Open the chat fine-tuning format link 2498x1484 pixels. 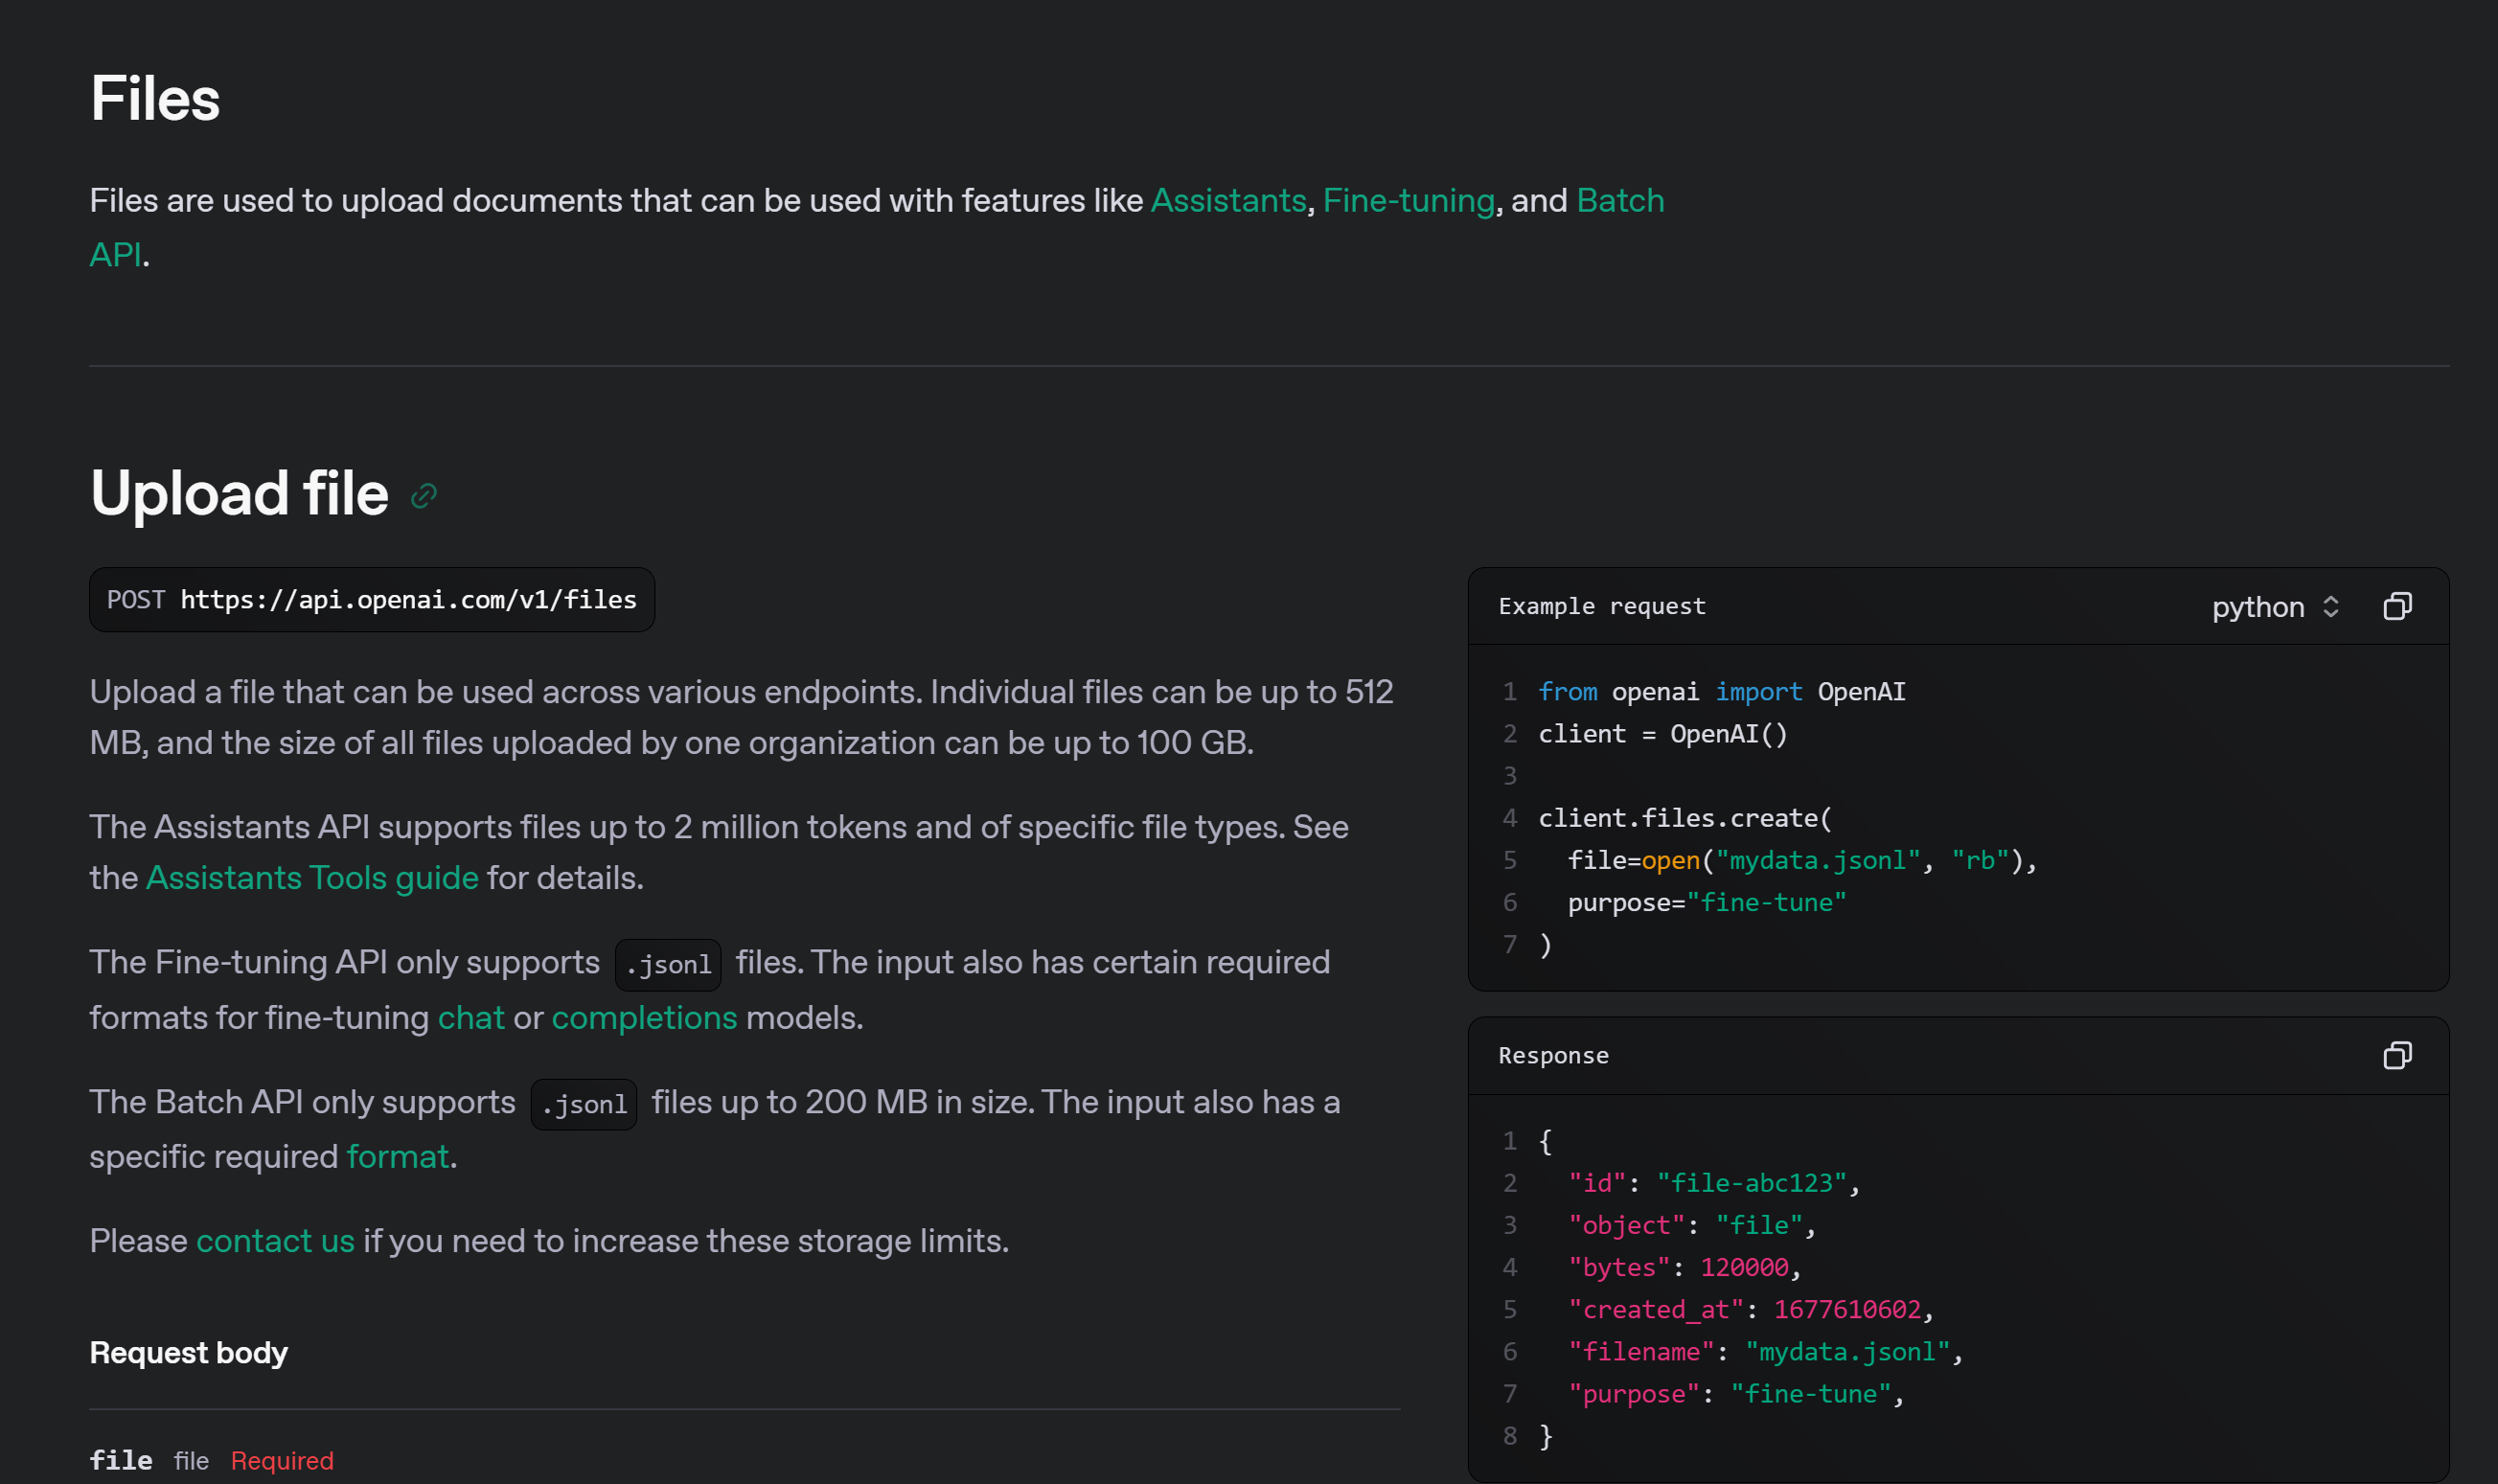pos(471,1017)
